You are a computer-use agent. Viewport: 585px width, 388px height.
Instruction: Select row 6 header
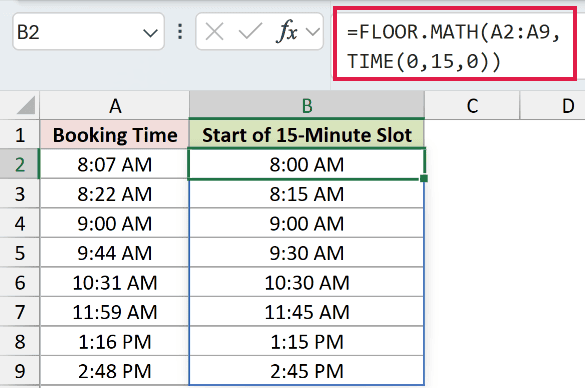(20, 282)
